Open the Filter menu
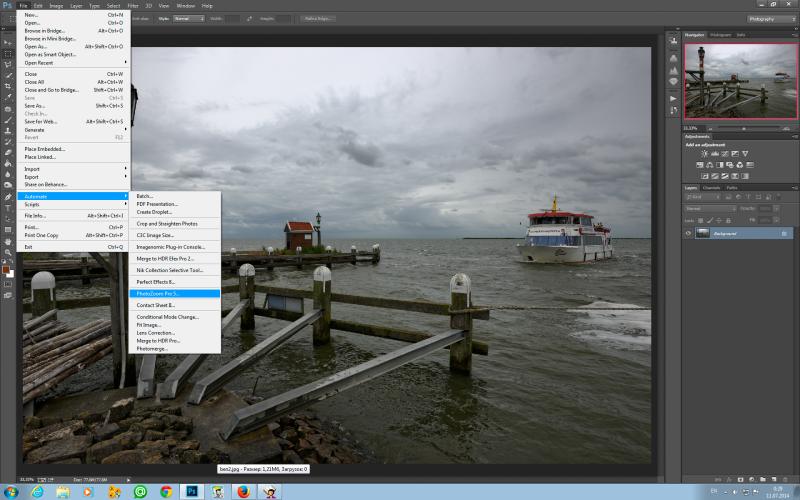Screen dimensions: 800x500 [x=133, y=6]
